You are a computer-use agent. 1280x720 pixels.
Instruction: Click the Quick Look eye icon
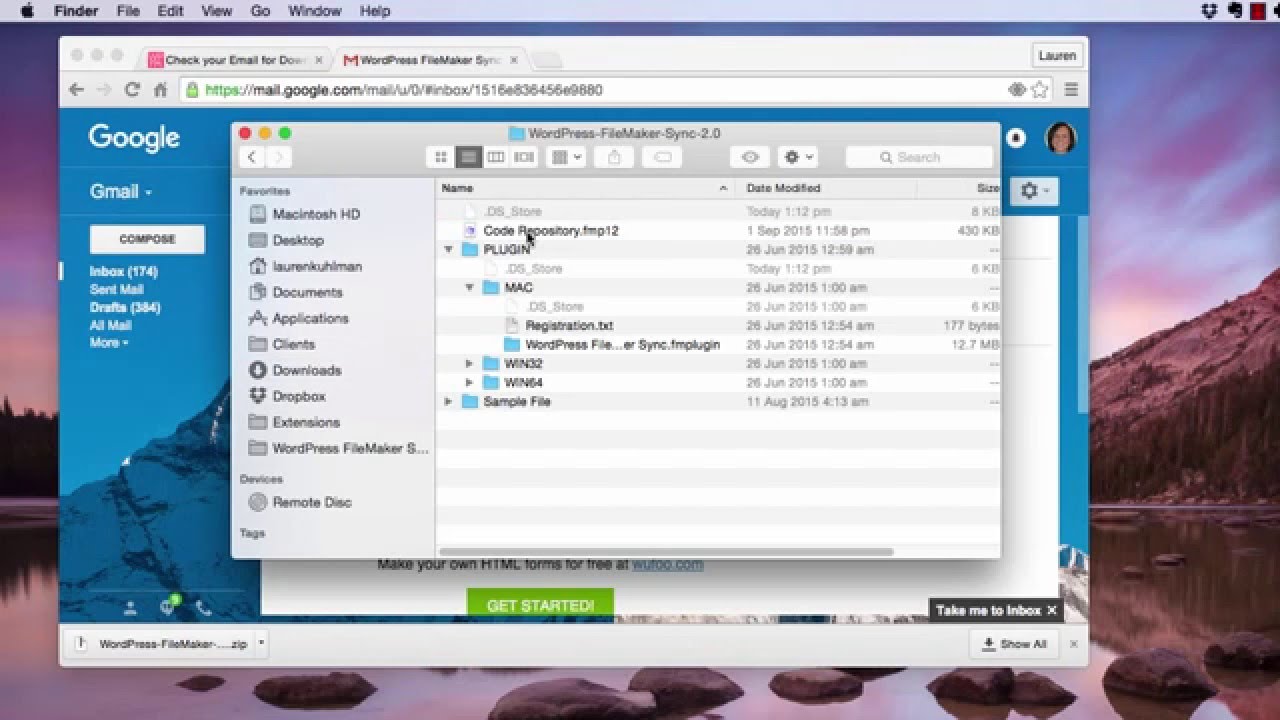(750, 157)
